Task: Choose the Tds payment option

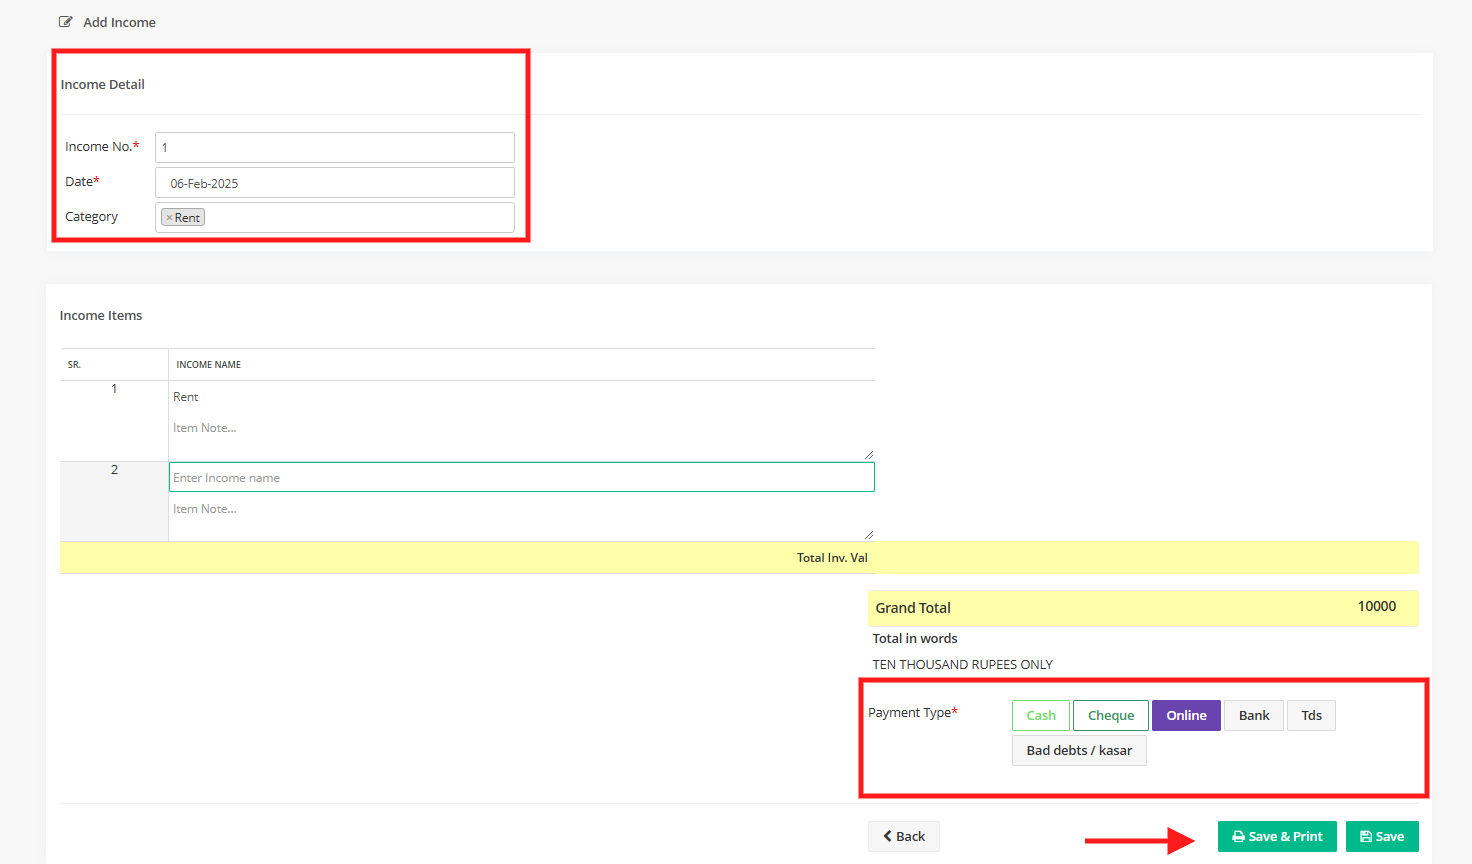Action: click(1311, 716)
